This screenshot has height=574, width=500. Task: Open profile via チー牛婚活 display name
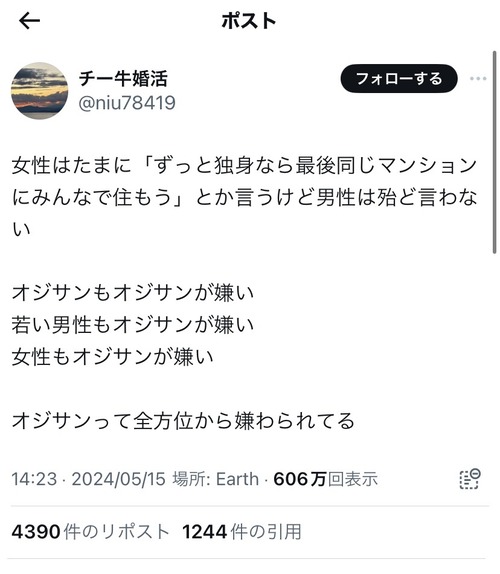(123, 78)
